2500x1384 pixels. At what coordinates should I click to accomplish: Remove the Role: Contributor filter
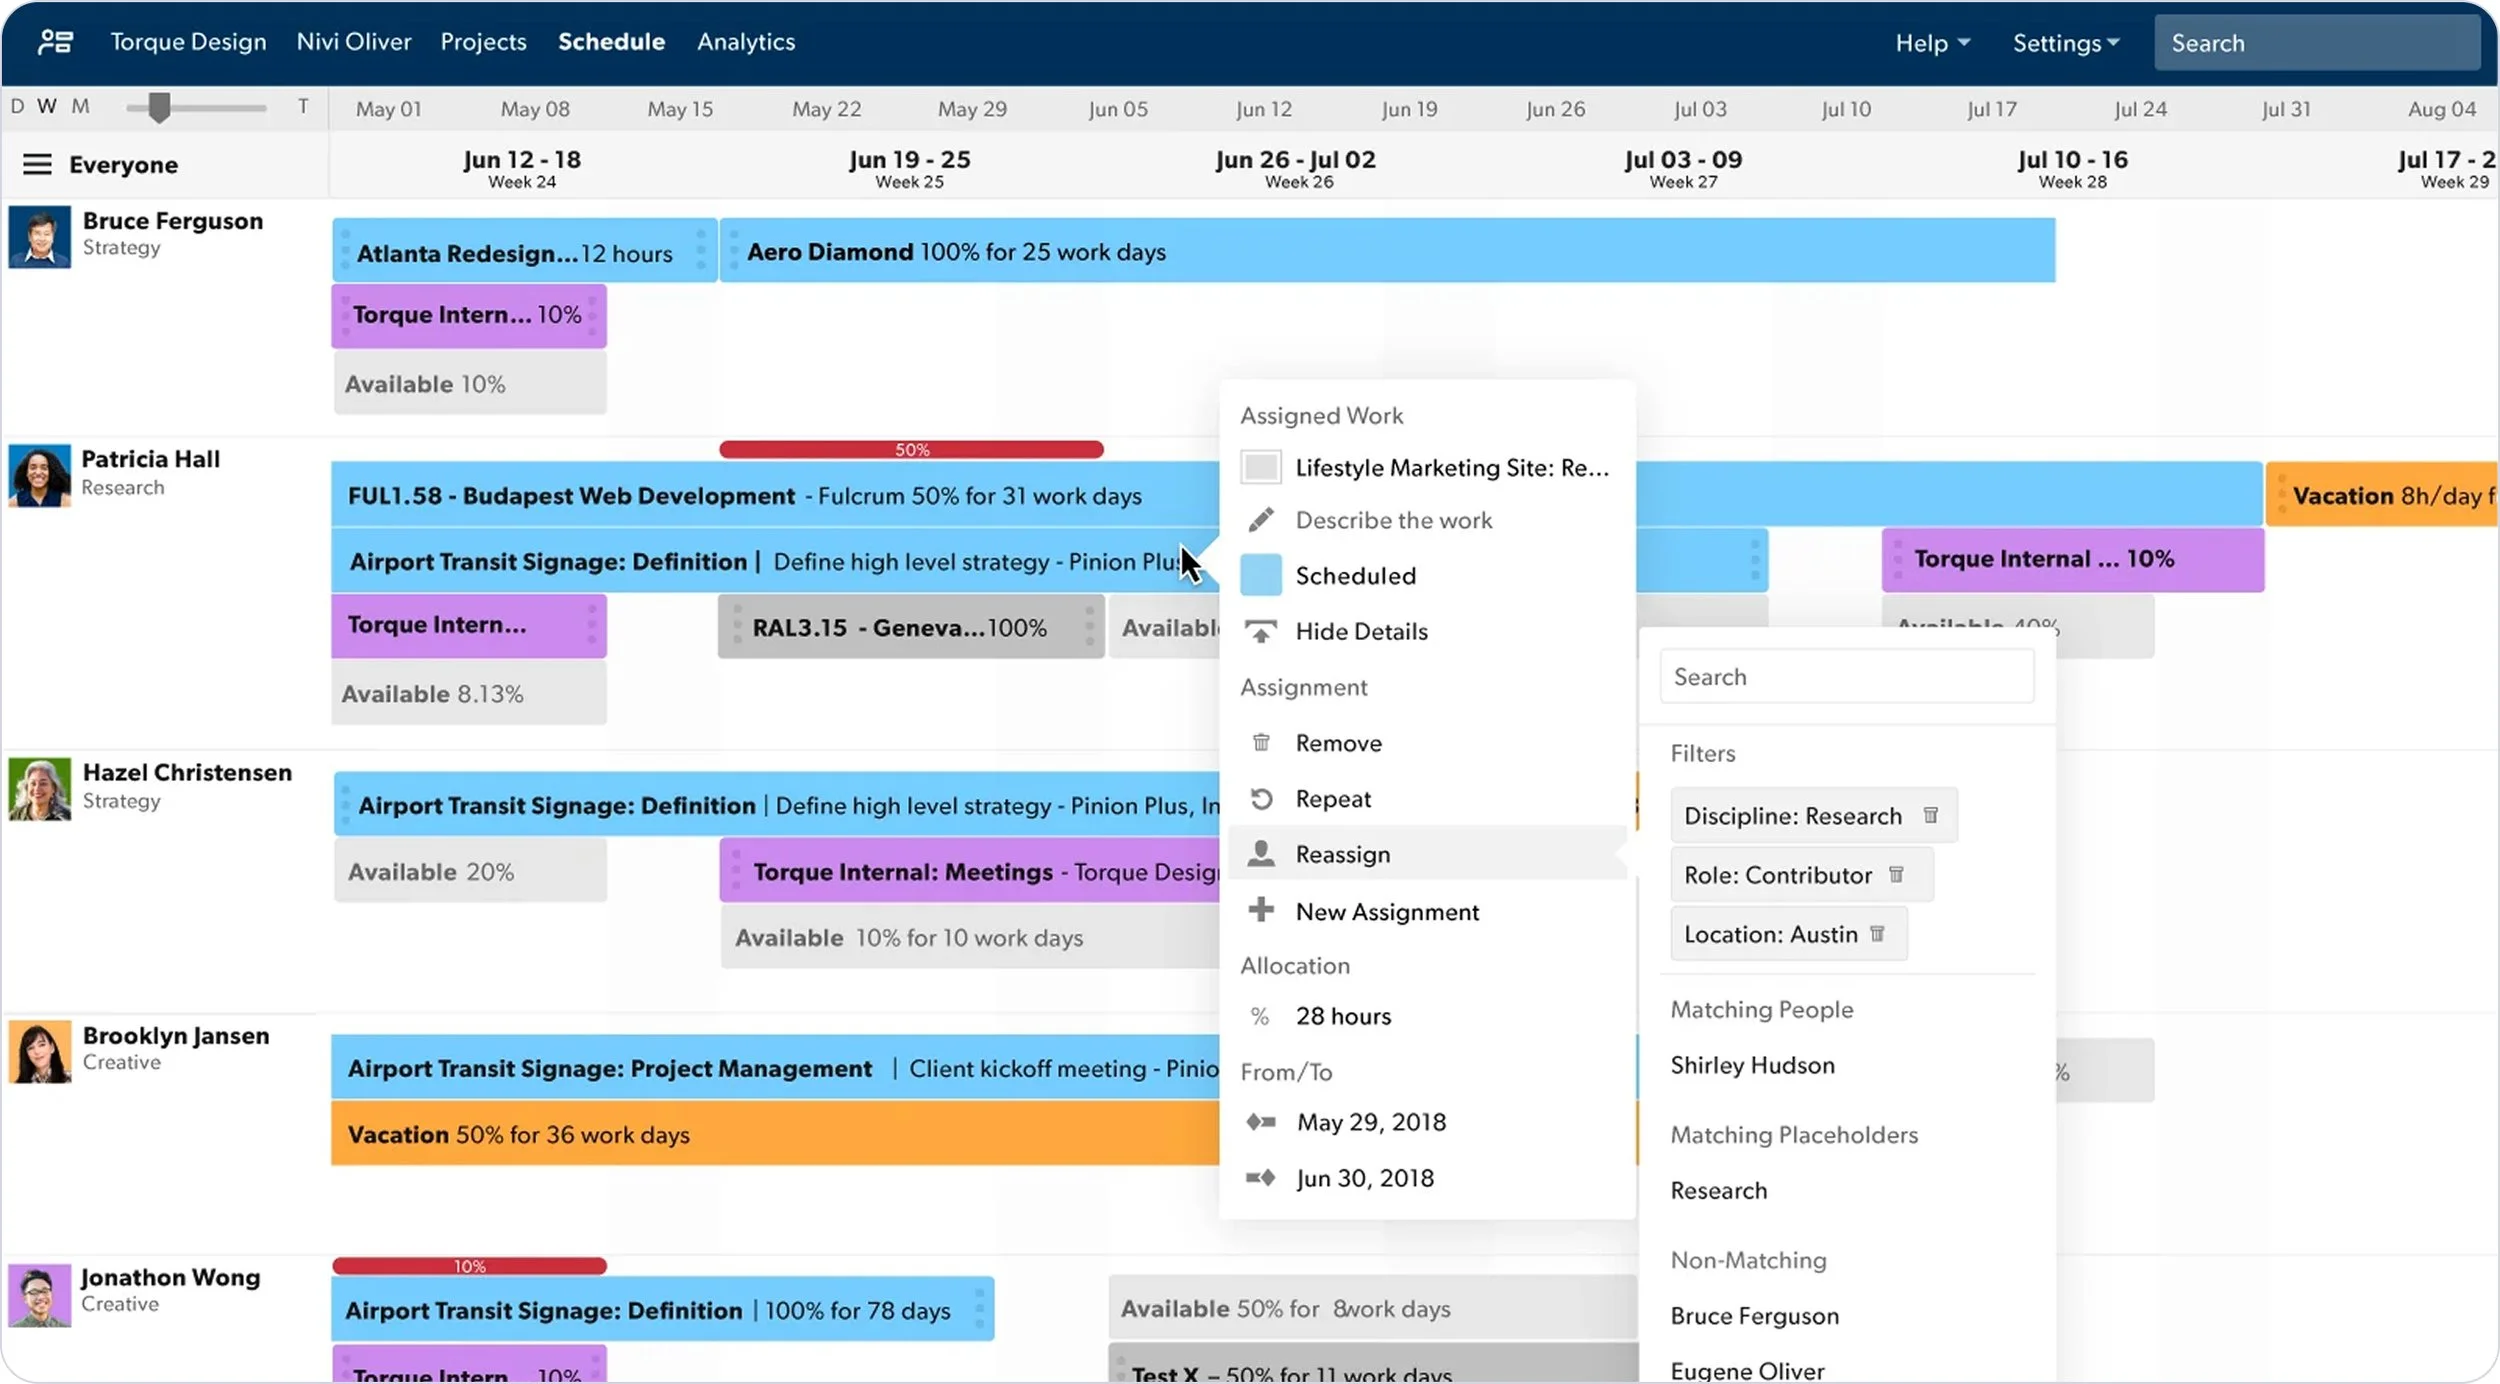coord(1896,874)
